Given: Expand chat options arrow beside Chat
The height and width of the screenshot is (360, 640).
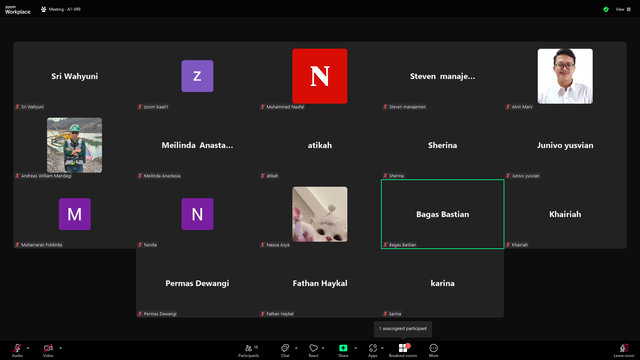Looking at the screenshot, I should [x=296, y=348].
